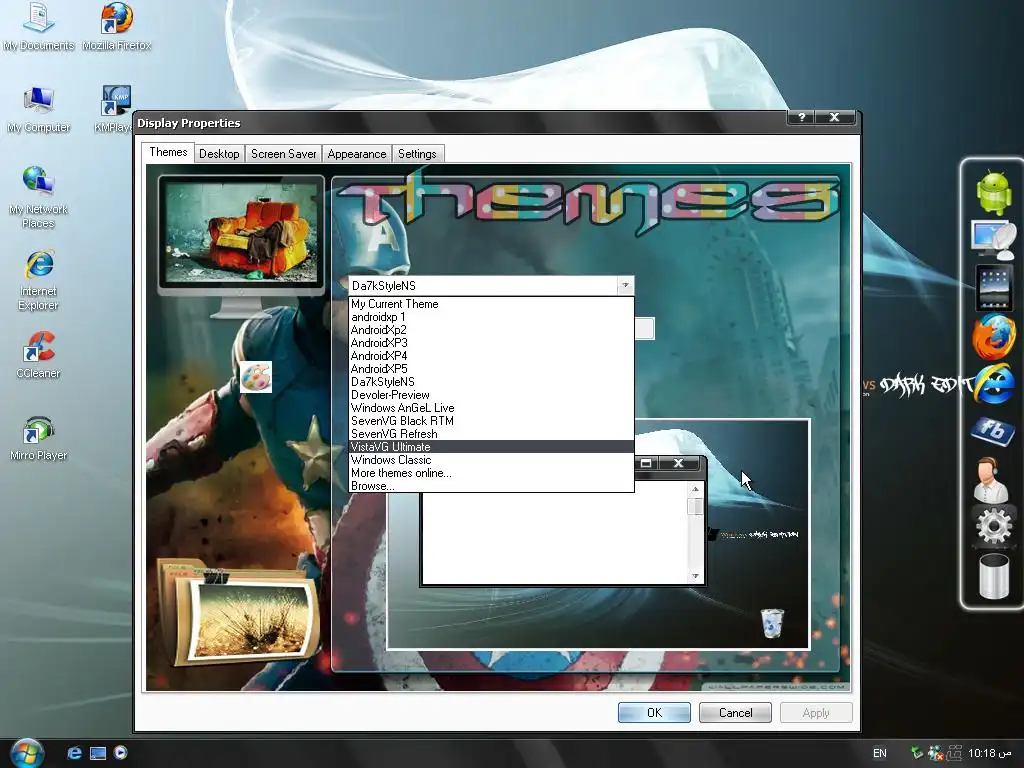Click the Show Desktop quick launch icon
This screenshot has height=768, width=1024.
98,754
